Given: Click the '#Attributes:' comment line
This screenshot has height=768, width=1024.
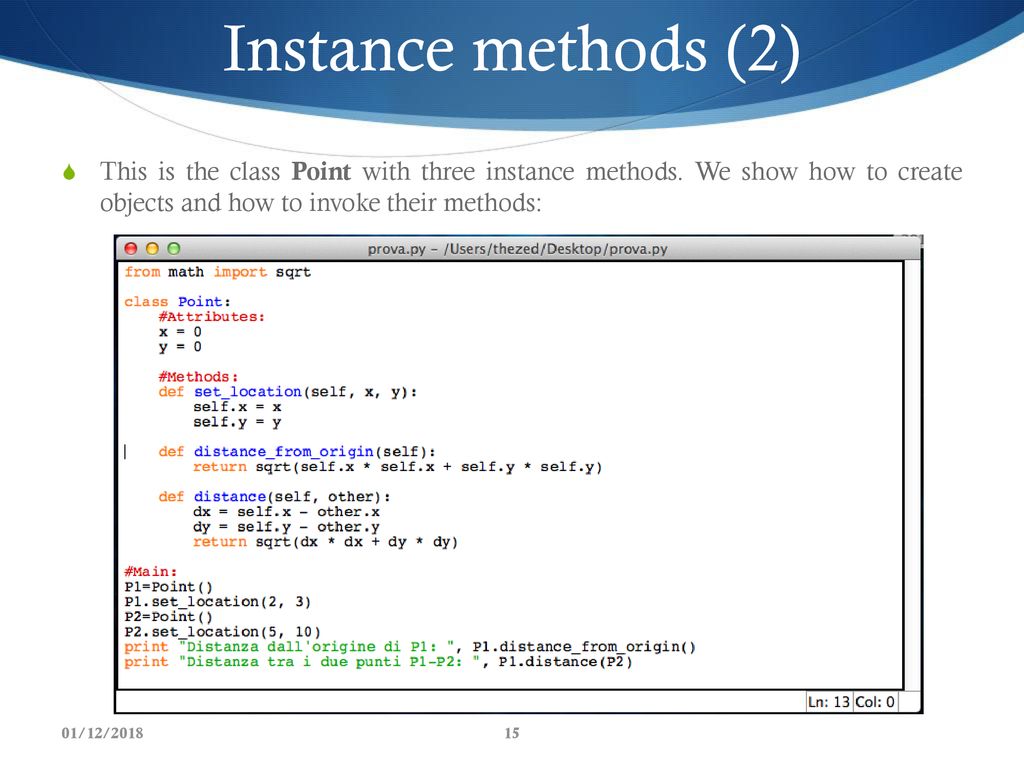Looking at the screenshot, I should pos(212,317).
